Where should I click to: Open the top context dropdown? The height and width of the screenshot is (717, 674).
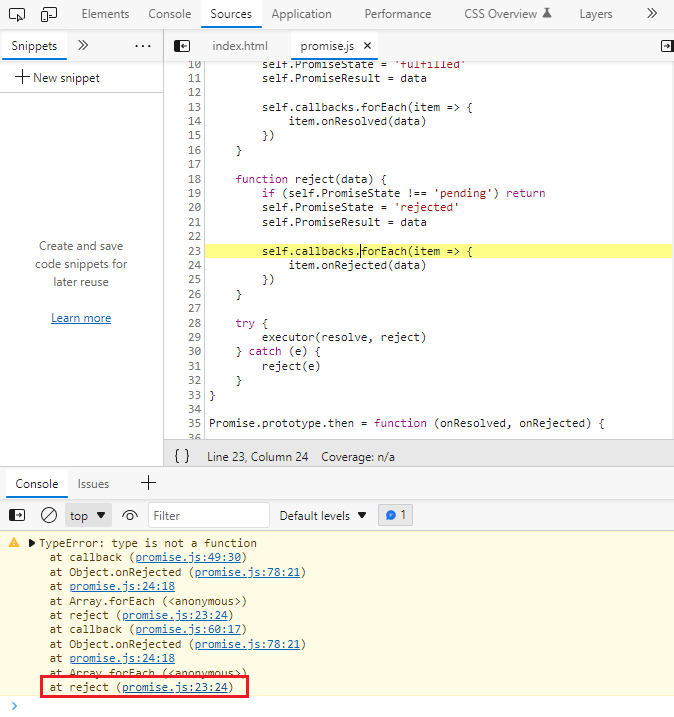[87, 515]
